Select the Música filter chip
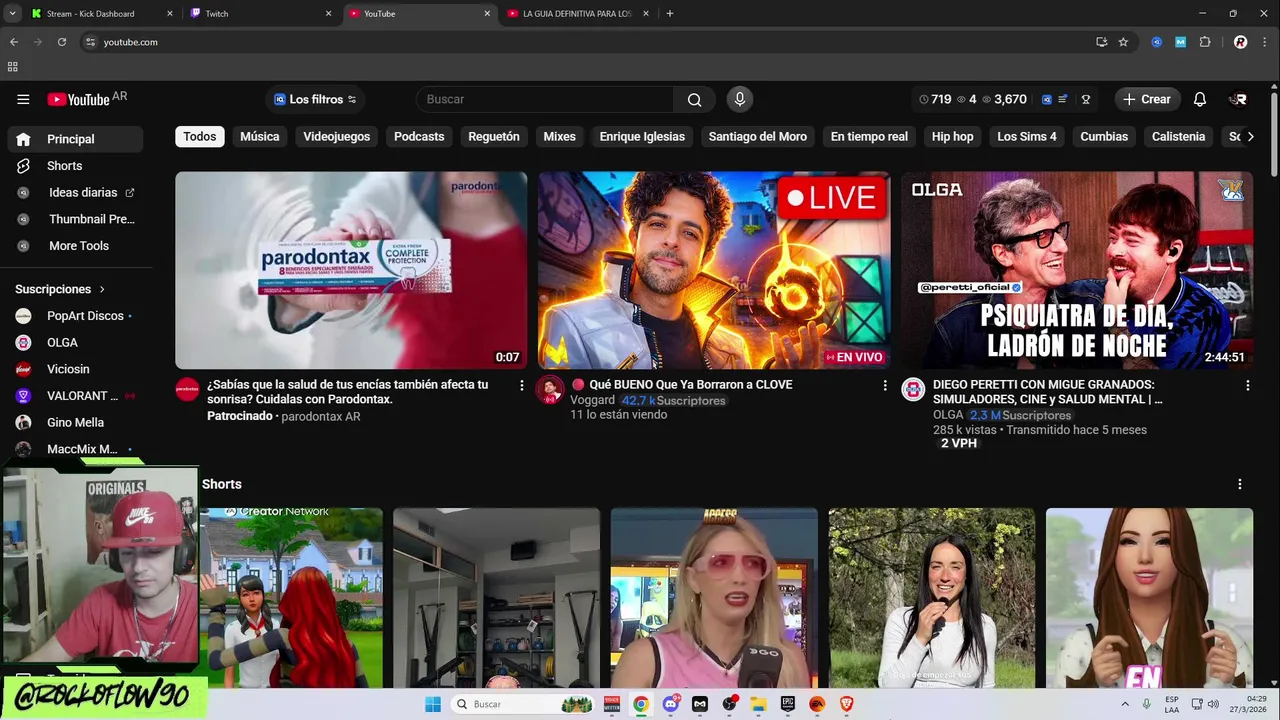The image size is (1280, 720). coord(260,136)
